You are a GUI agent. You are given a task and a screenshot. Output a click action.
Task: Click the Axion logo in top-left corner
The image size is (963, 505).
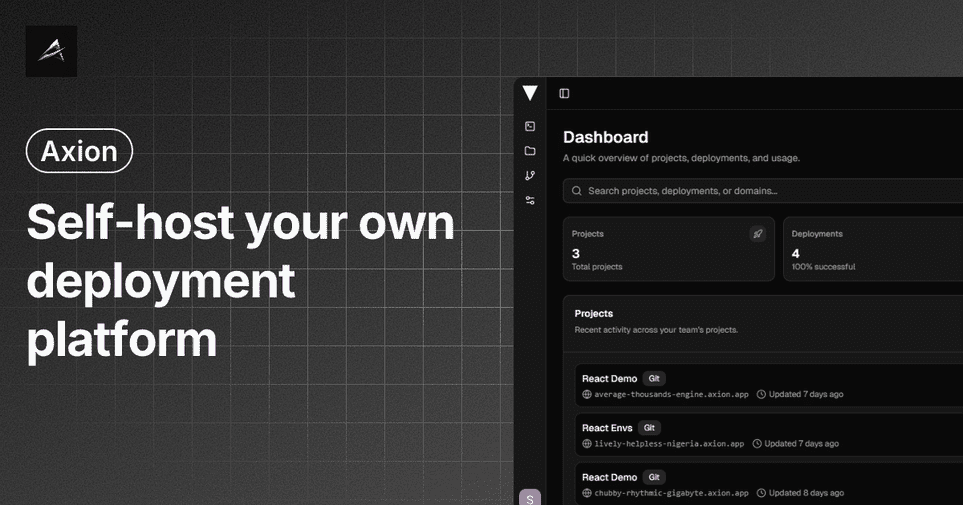pyautogui.click(x=52, y=51)
